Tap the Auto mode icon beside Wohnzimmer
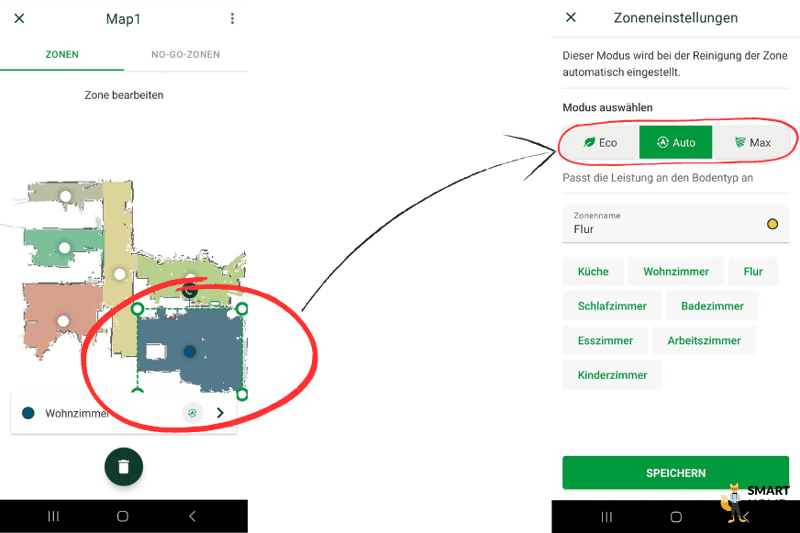Screen dimensions: 800x533 click(x=192, y=413)
